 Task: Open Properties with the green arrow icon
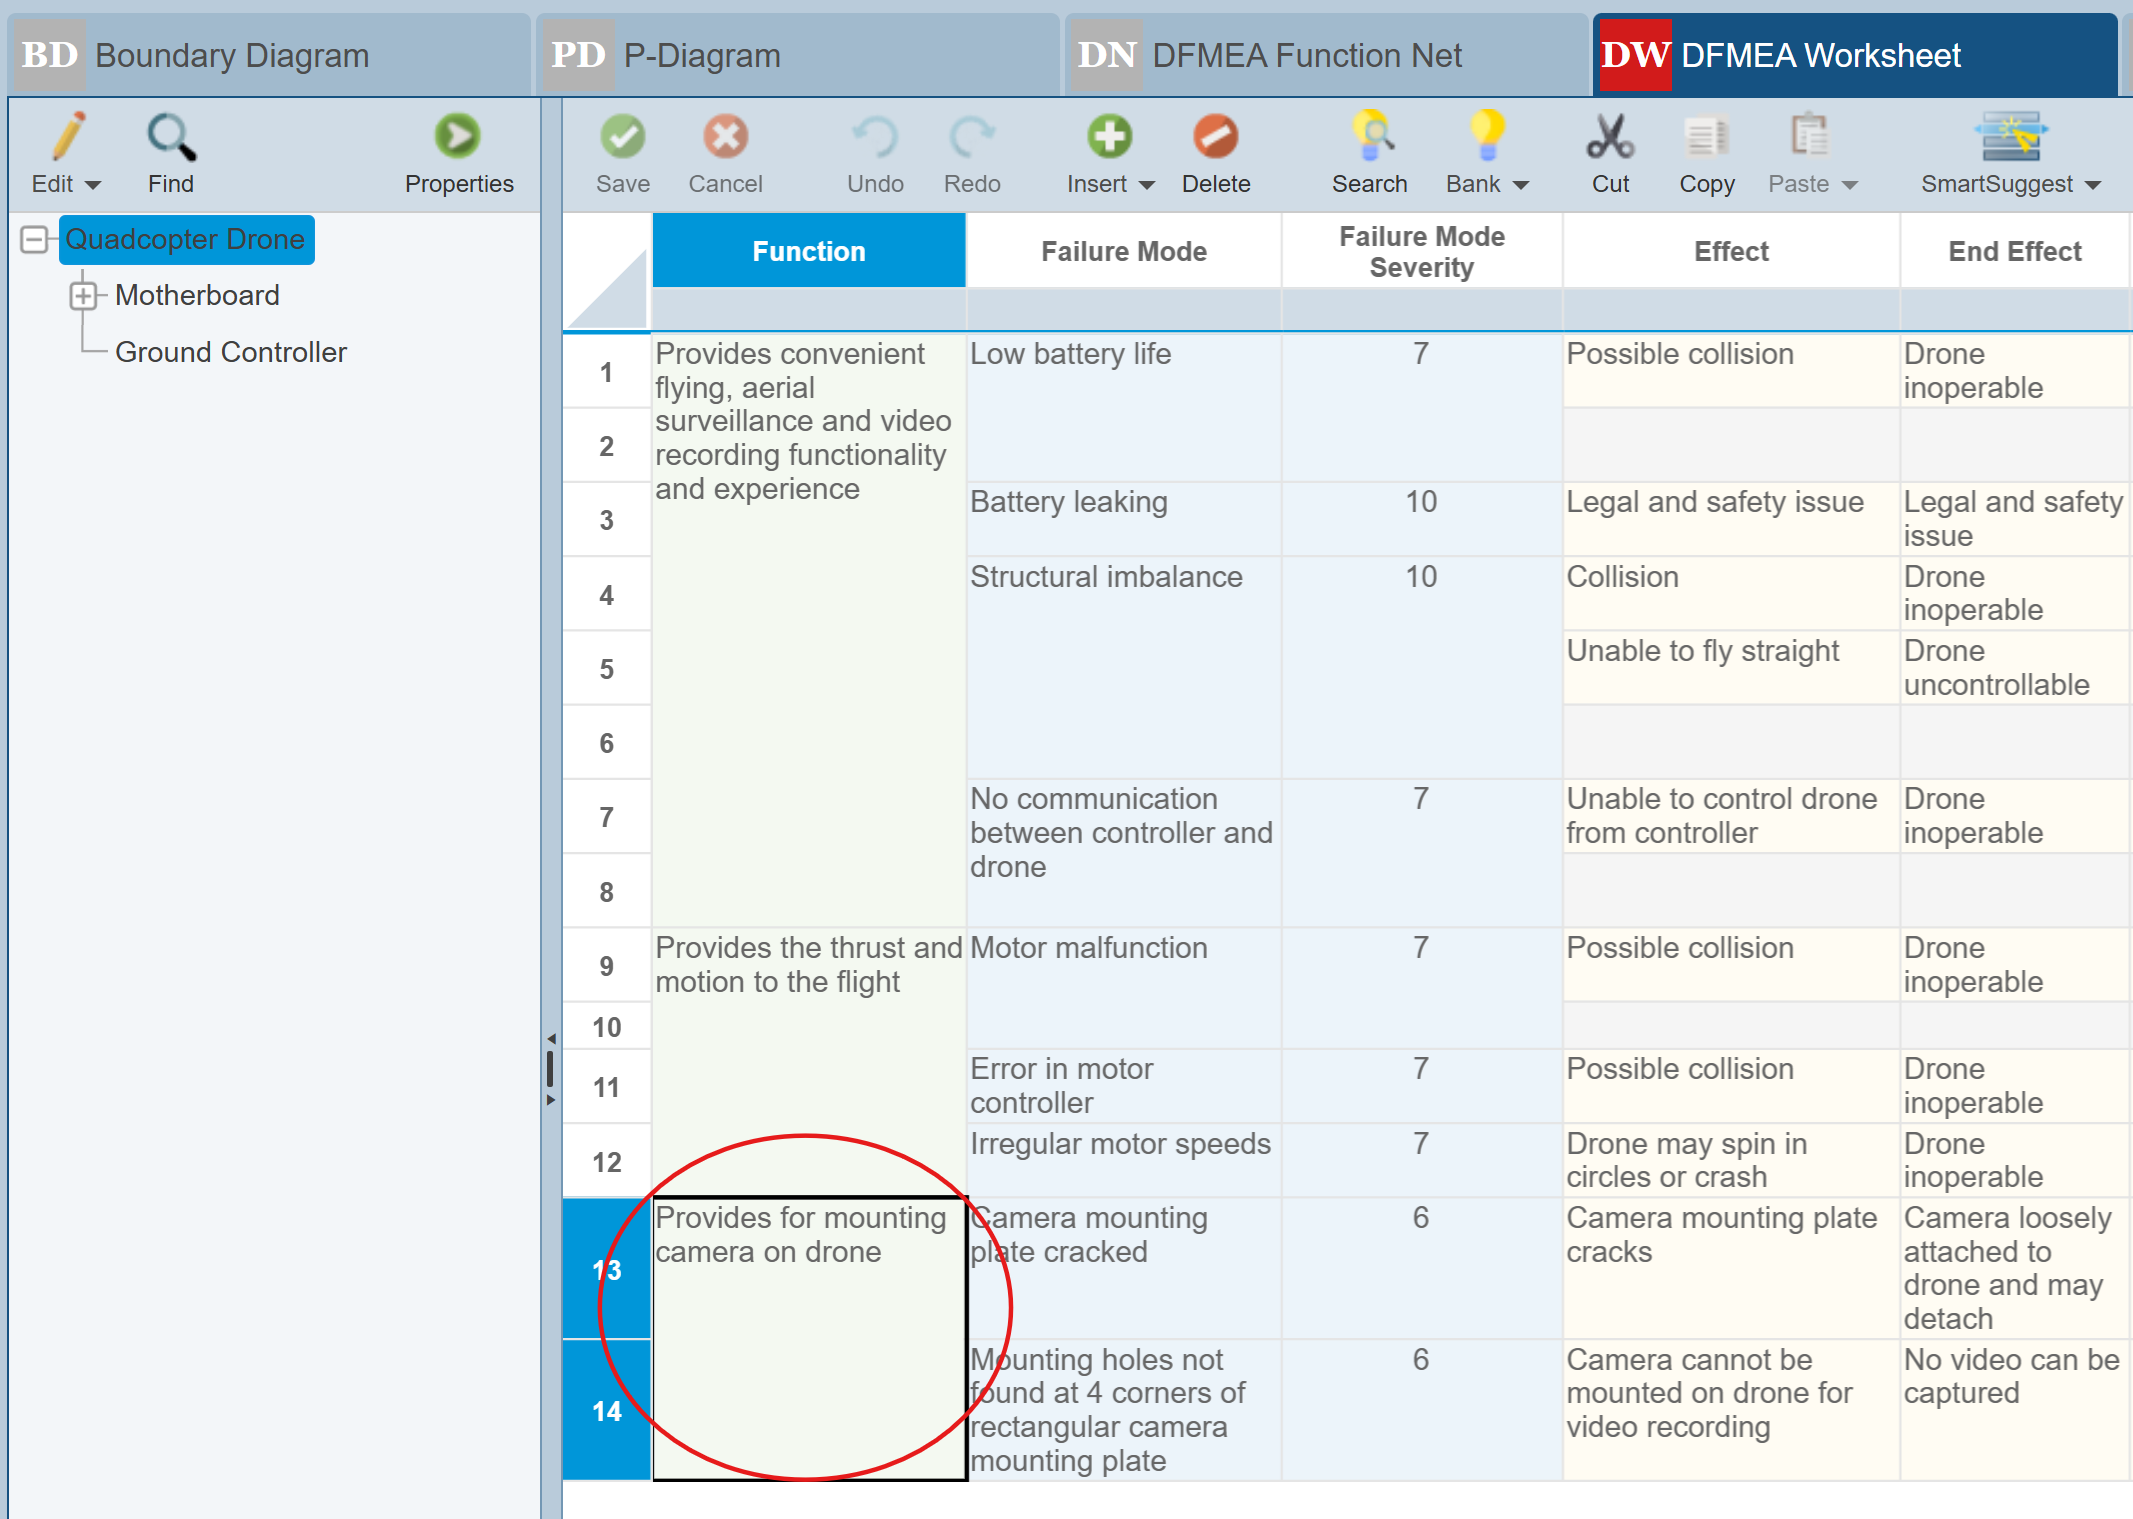pos(458,137)
